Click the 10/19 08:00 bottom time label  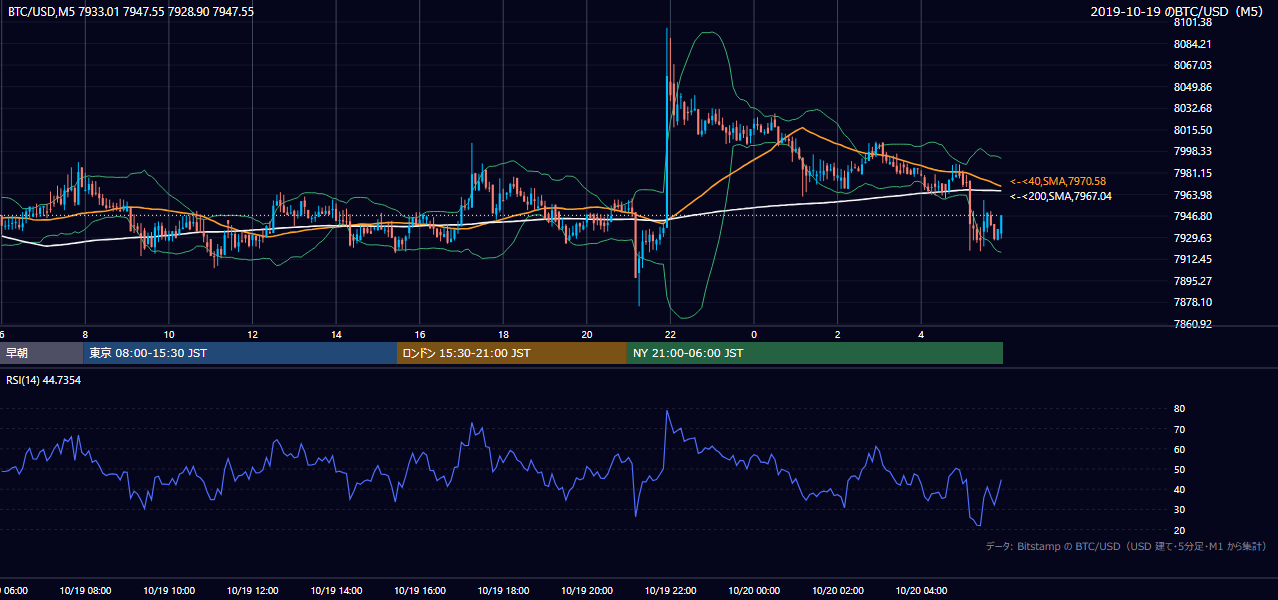tap(84, 591)
